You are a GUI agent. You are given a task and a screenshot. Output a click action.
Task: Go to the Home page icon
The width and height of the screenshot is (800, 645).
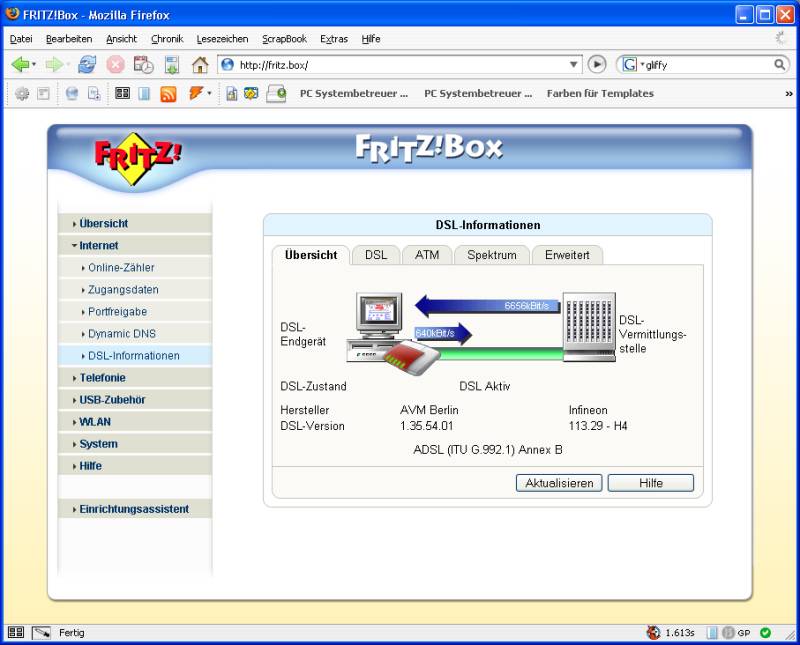pos(200,65)
